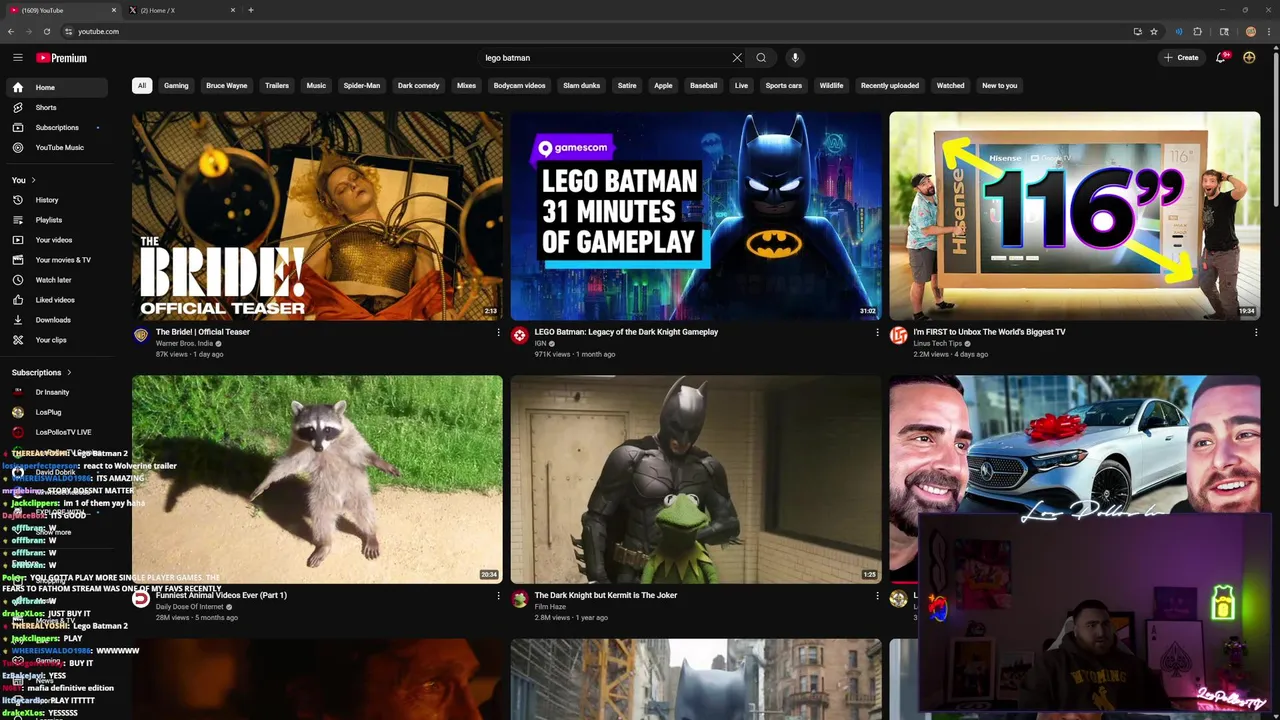Open Downloads in sidebar

point(56,320)
